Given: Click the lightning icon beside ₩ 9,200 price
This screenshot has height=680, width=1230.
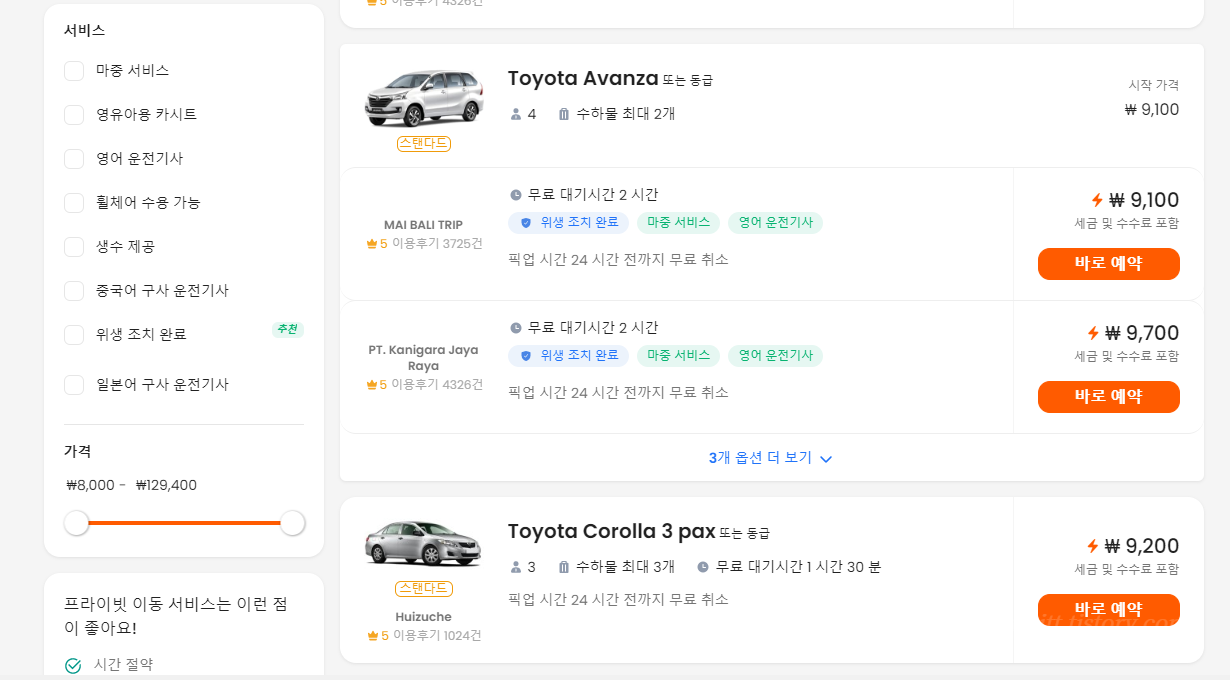Looking at the screenshot, I should pyautogui.click(x=1093, y=546).
